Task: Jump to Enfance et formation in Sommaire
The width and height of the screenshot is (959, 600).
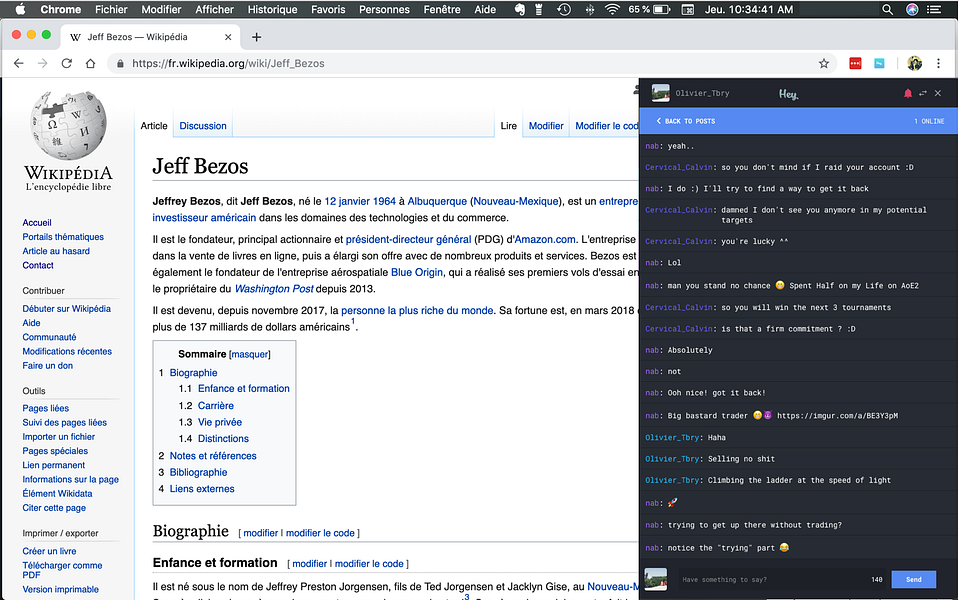Action: (243, 388)
